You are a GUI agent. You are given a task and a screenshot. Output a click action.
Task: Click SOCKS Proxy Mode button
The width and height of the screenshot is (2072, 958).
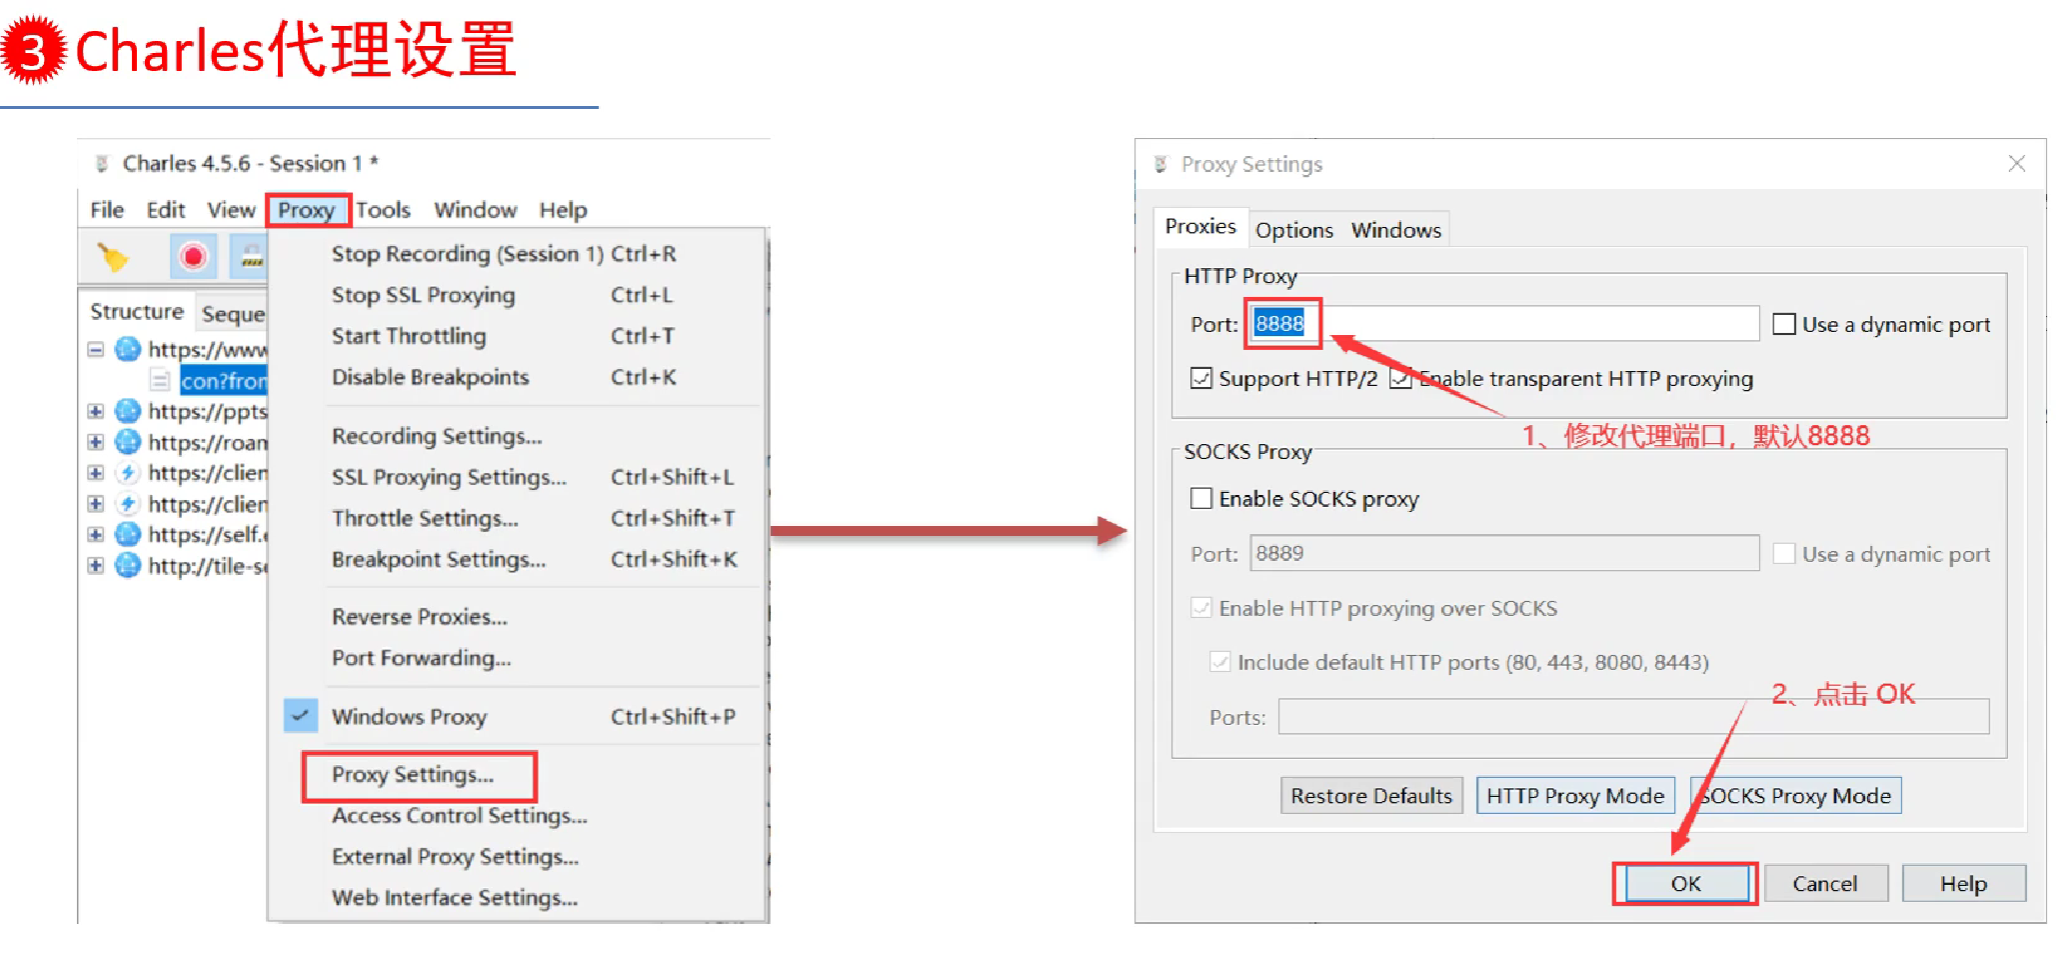click(x=1795, y=796)
